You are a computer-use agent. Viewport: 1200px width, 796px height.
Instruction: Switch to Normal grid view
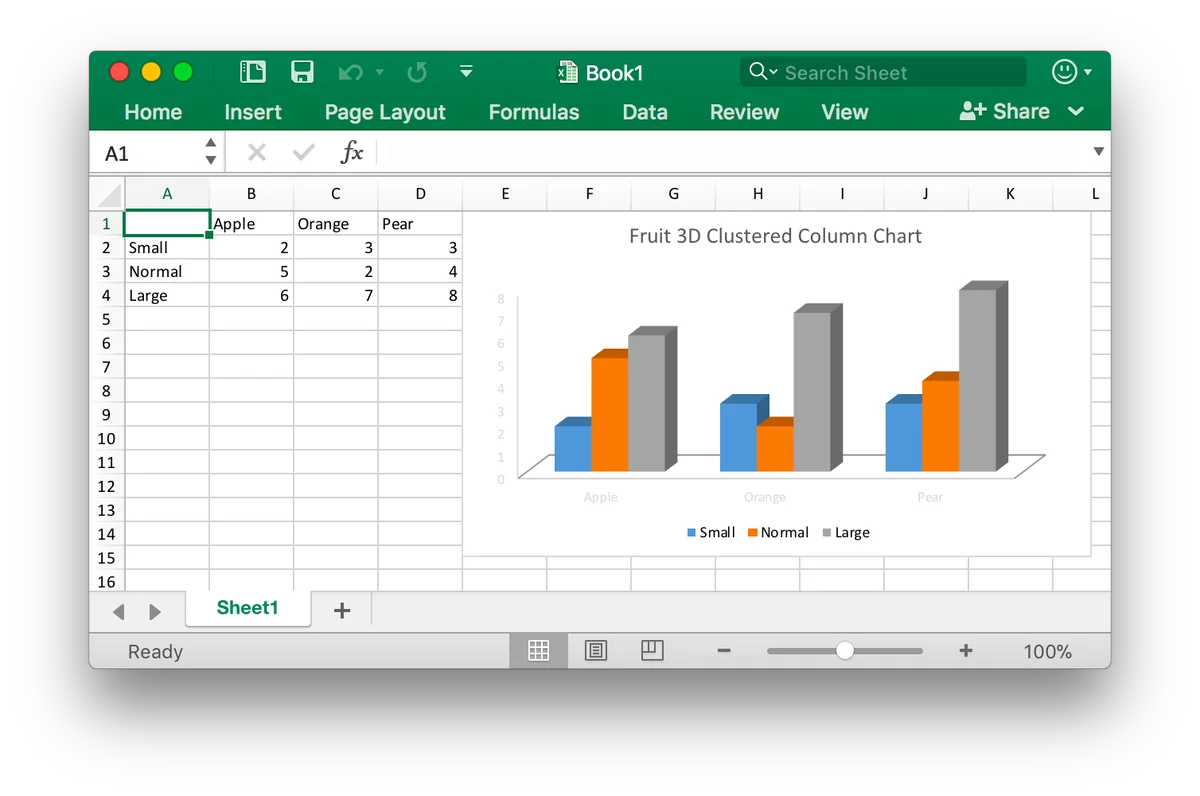(539, 651)
